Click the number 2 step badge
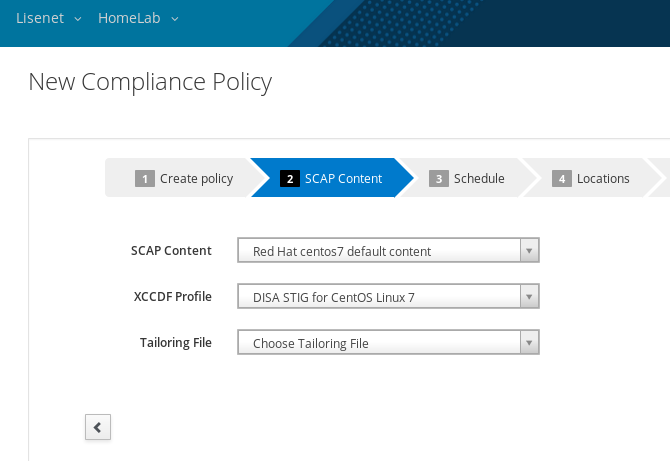Image resolution: width=670 pixels, height=461 pixels. [290, 179]
